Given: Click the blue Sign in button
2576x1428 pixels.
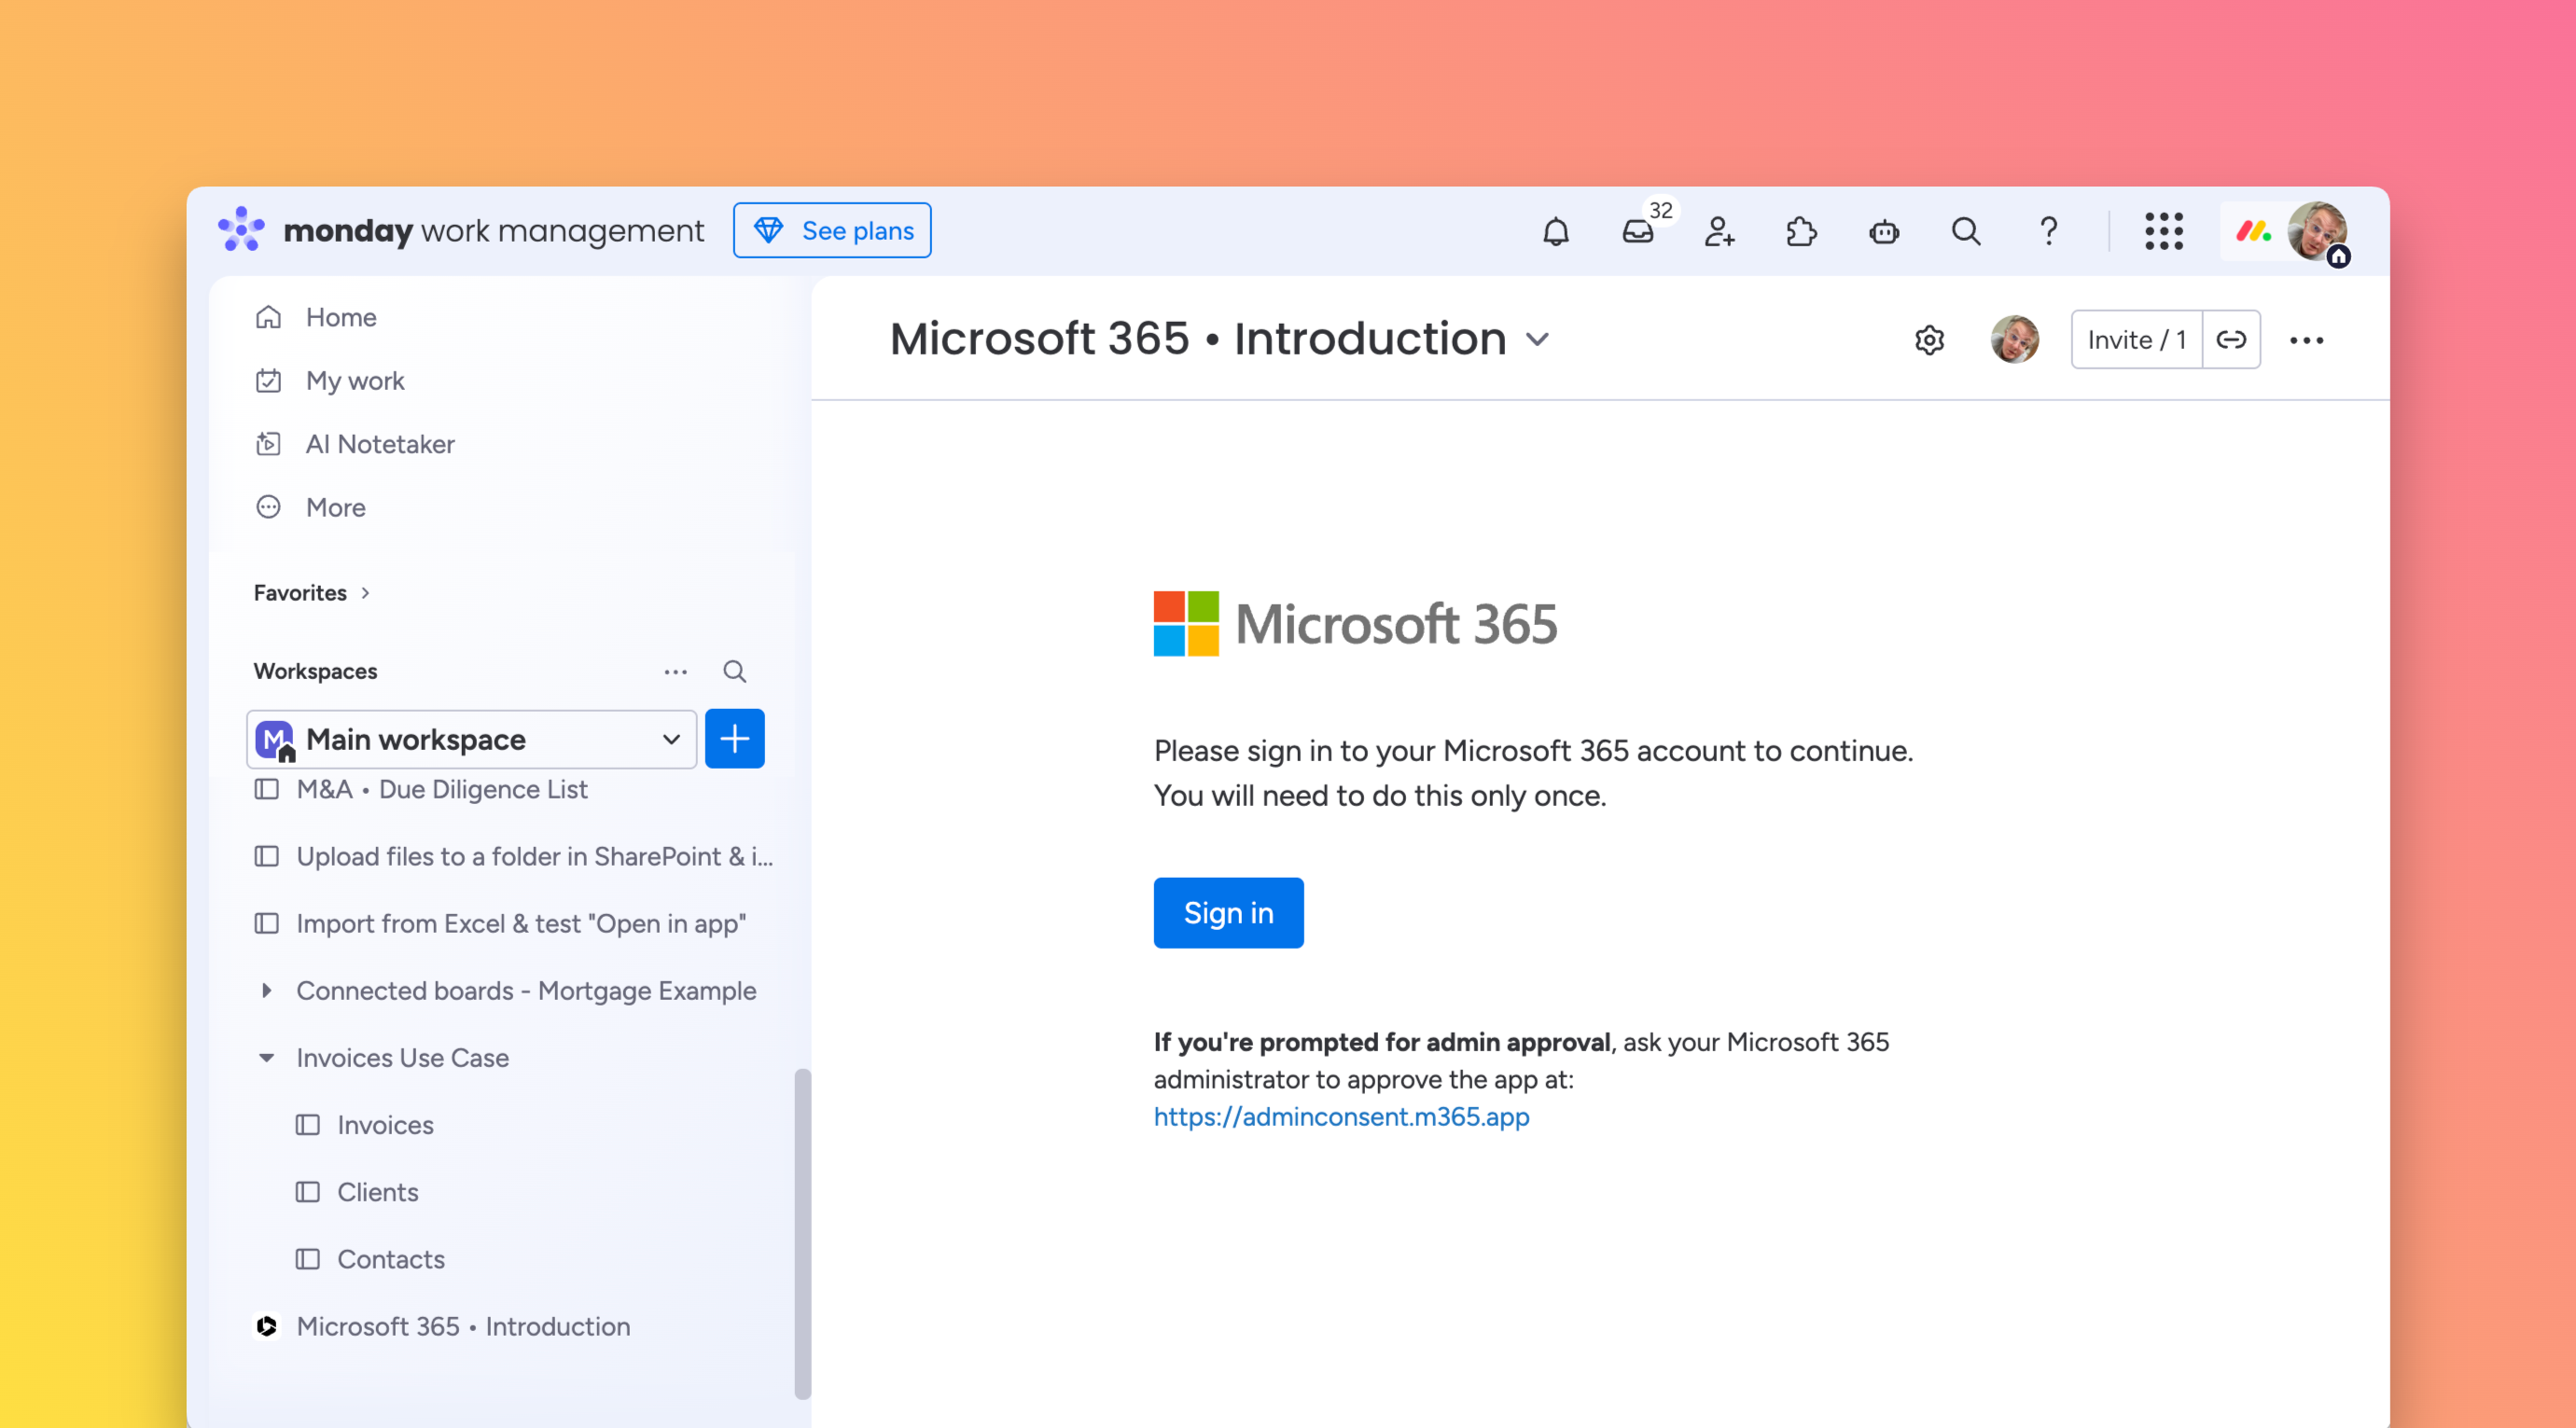Looking at the screenshot, I should (1228, 913).
